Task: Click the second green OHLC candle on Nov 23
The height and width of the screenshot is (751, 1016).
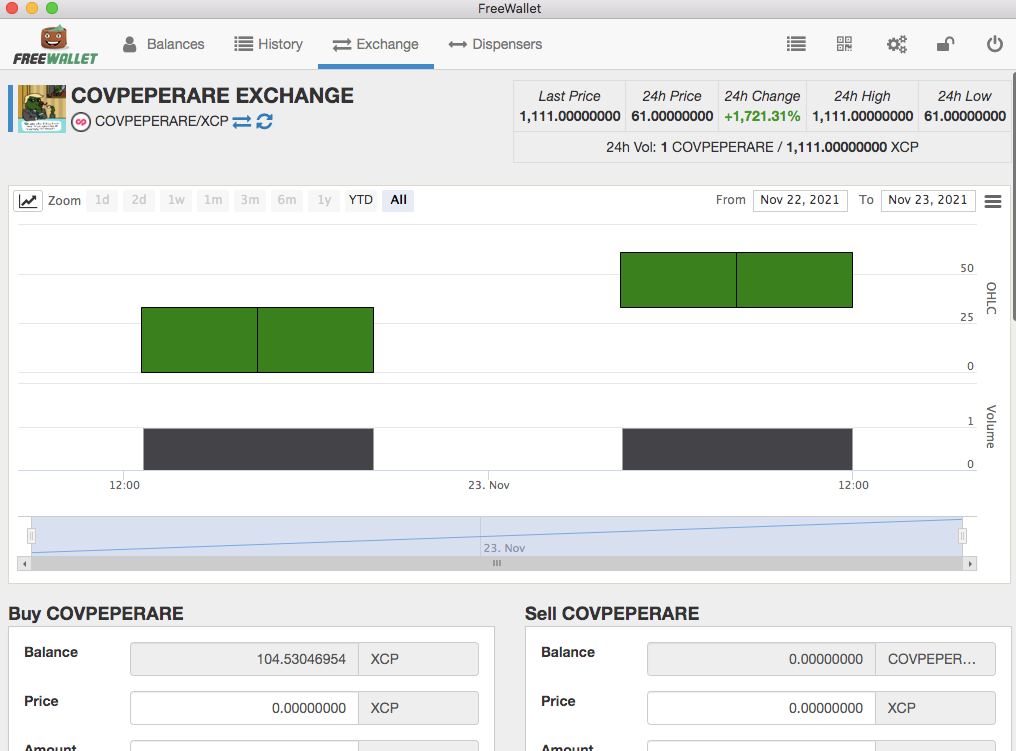Action: pos(736,280)
